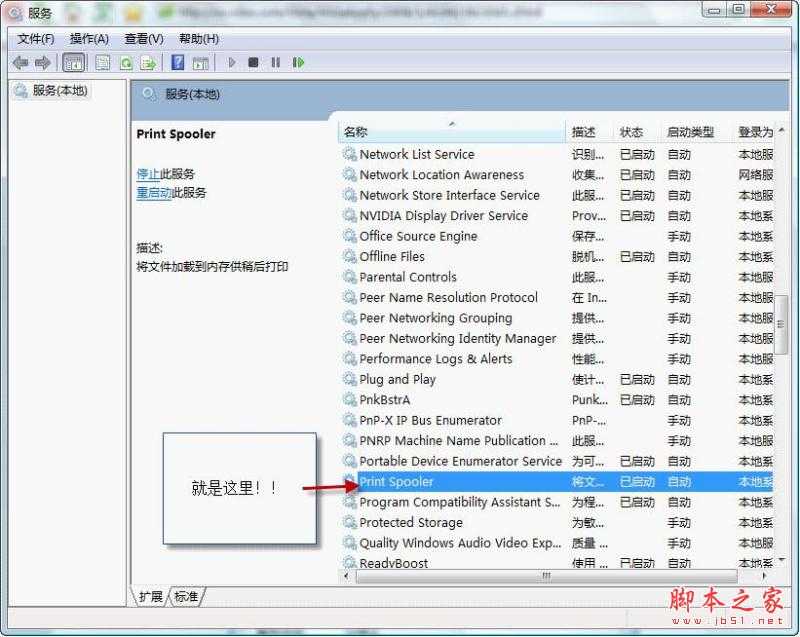Click the Restart Service toolbar icon

click(297, 62)
